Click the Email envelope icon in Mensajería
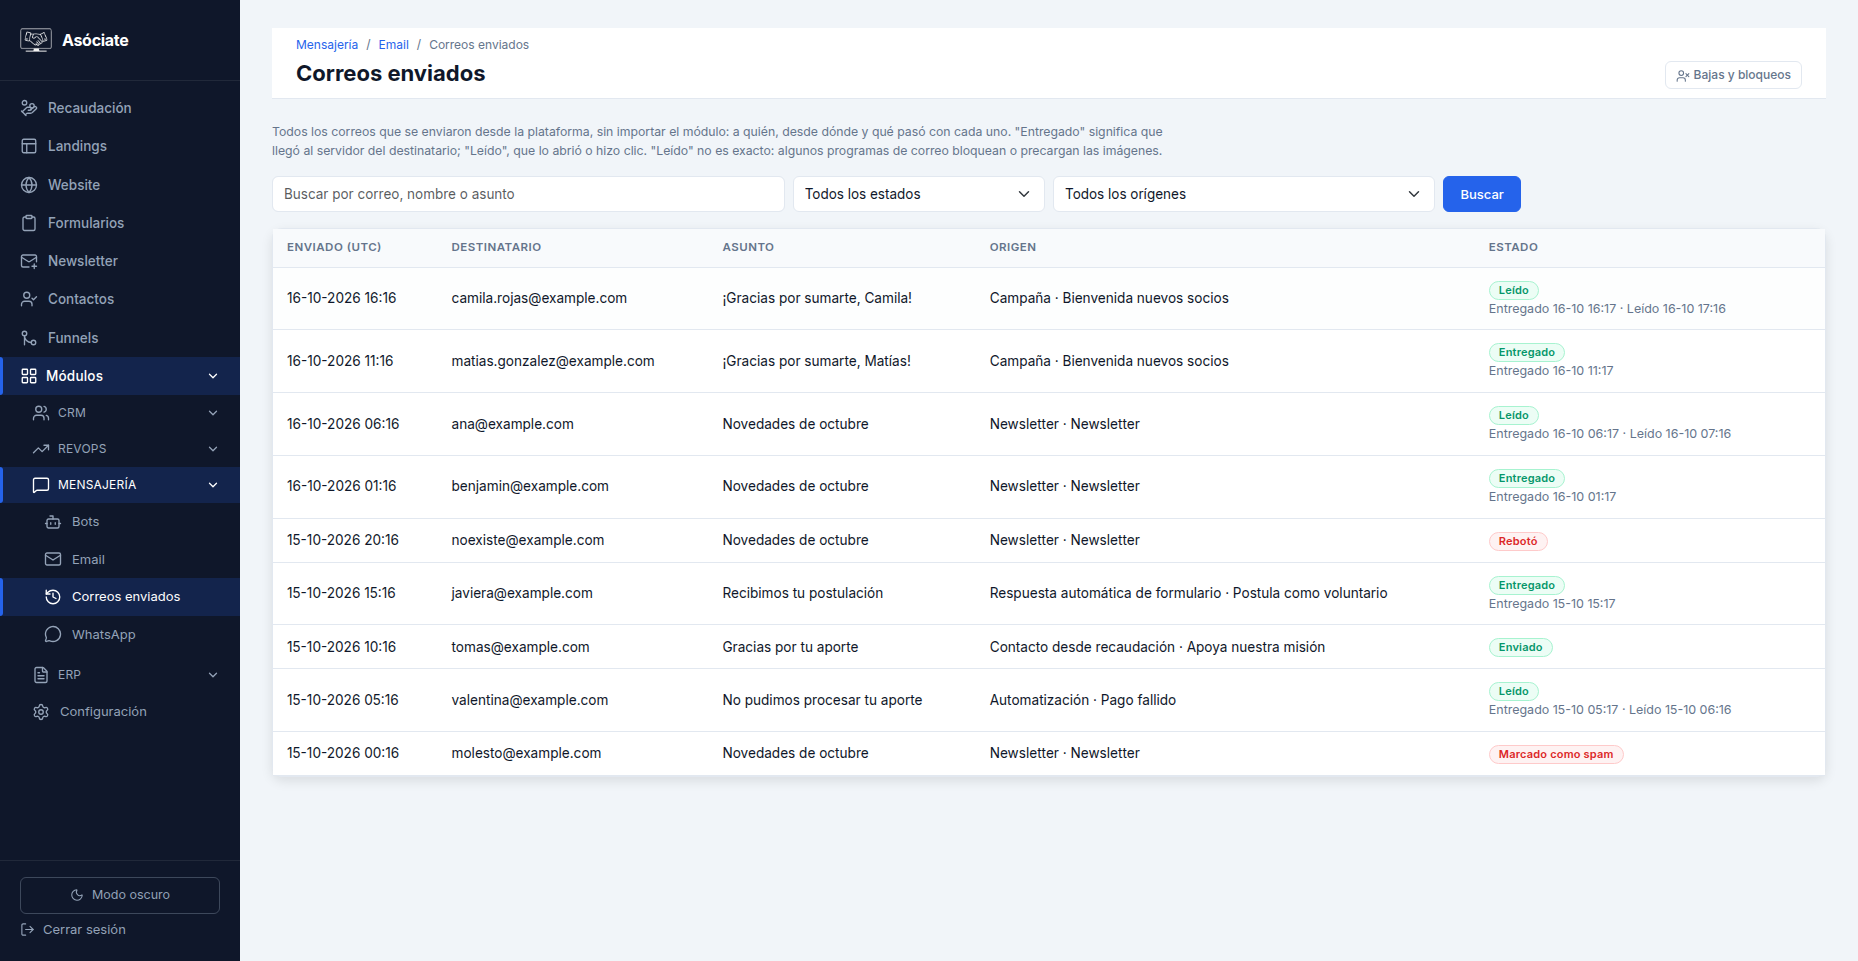1858x961 pixels. coord(53,560)
